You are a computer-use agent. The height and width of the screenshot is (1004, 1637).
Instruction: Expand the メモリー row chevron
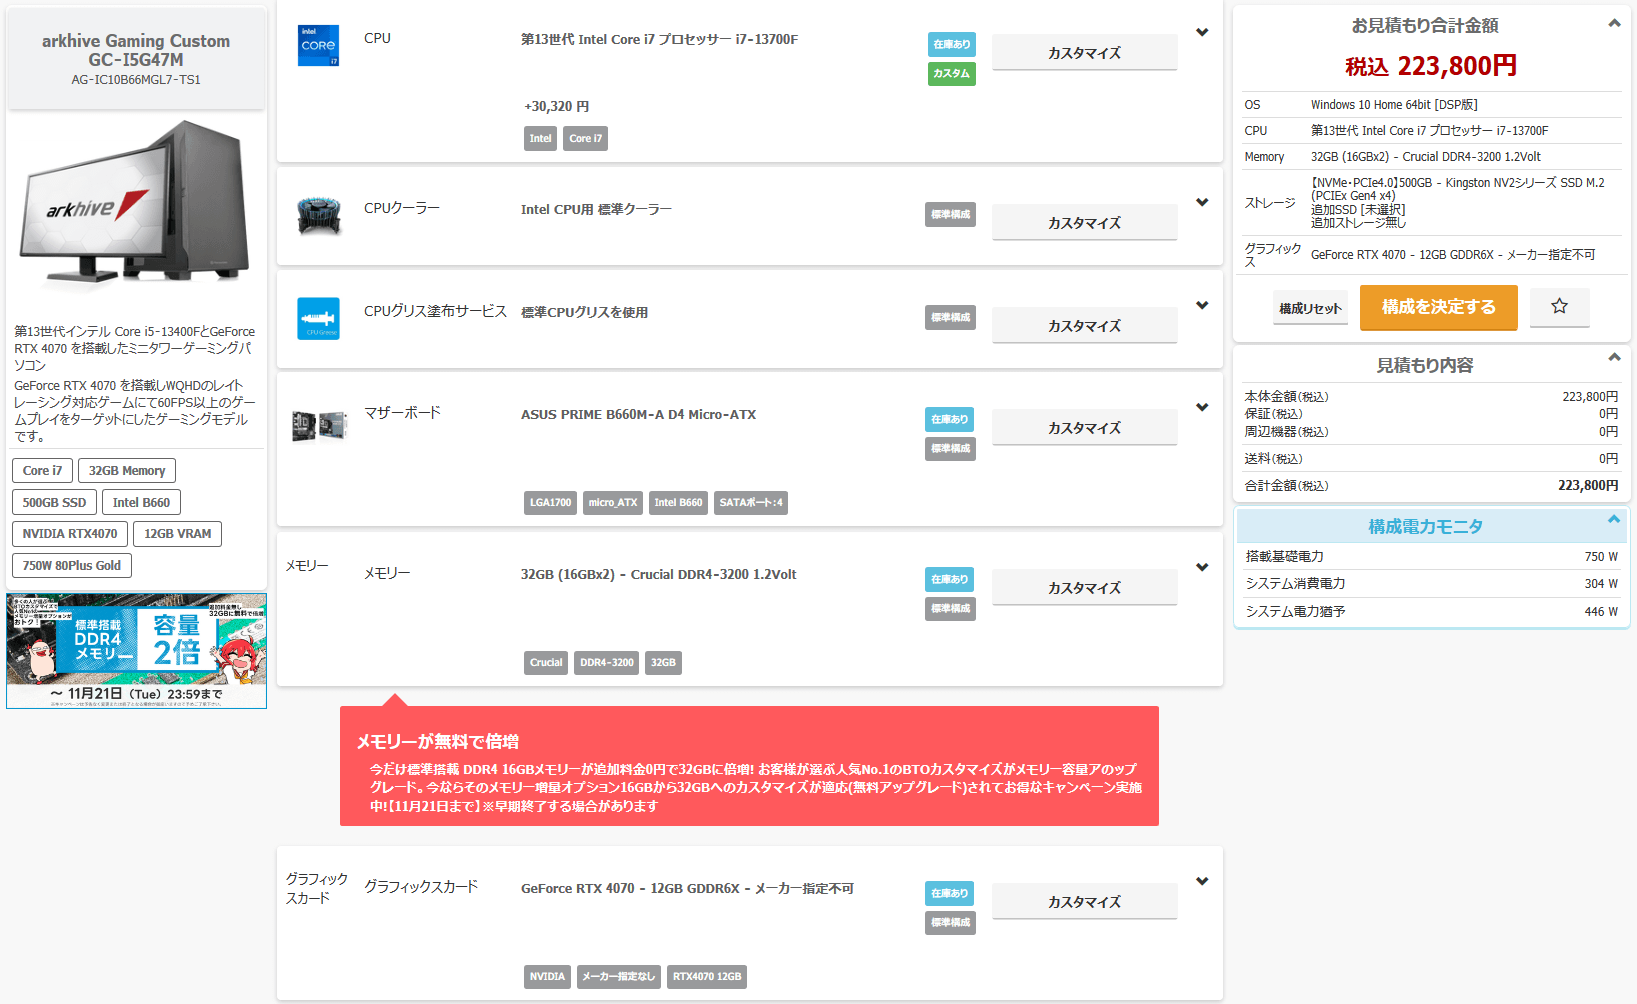point(1202,568)
